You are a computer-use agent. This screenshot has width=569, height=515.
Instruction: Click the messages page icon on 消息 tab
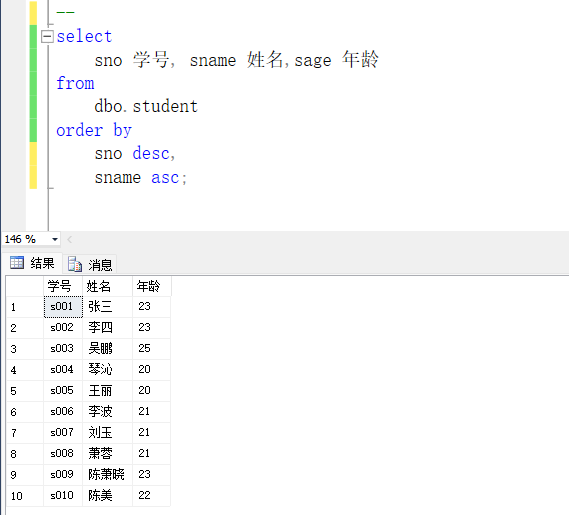(x=75, y=264)
